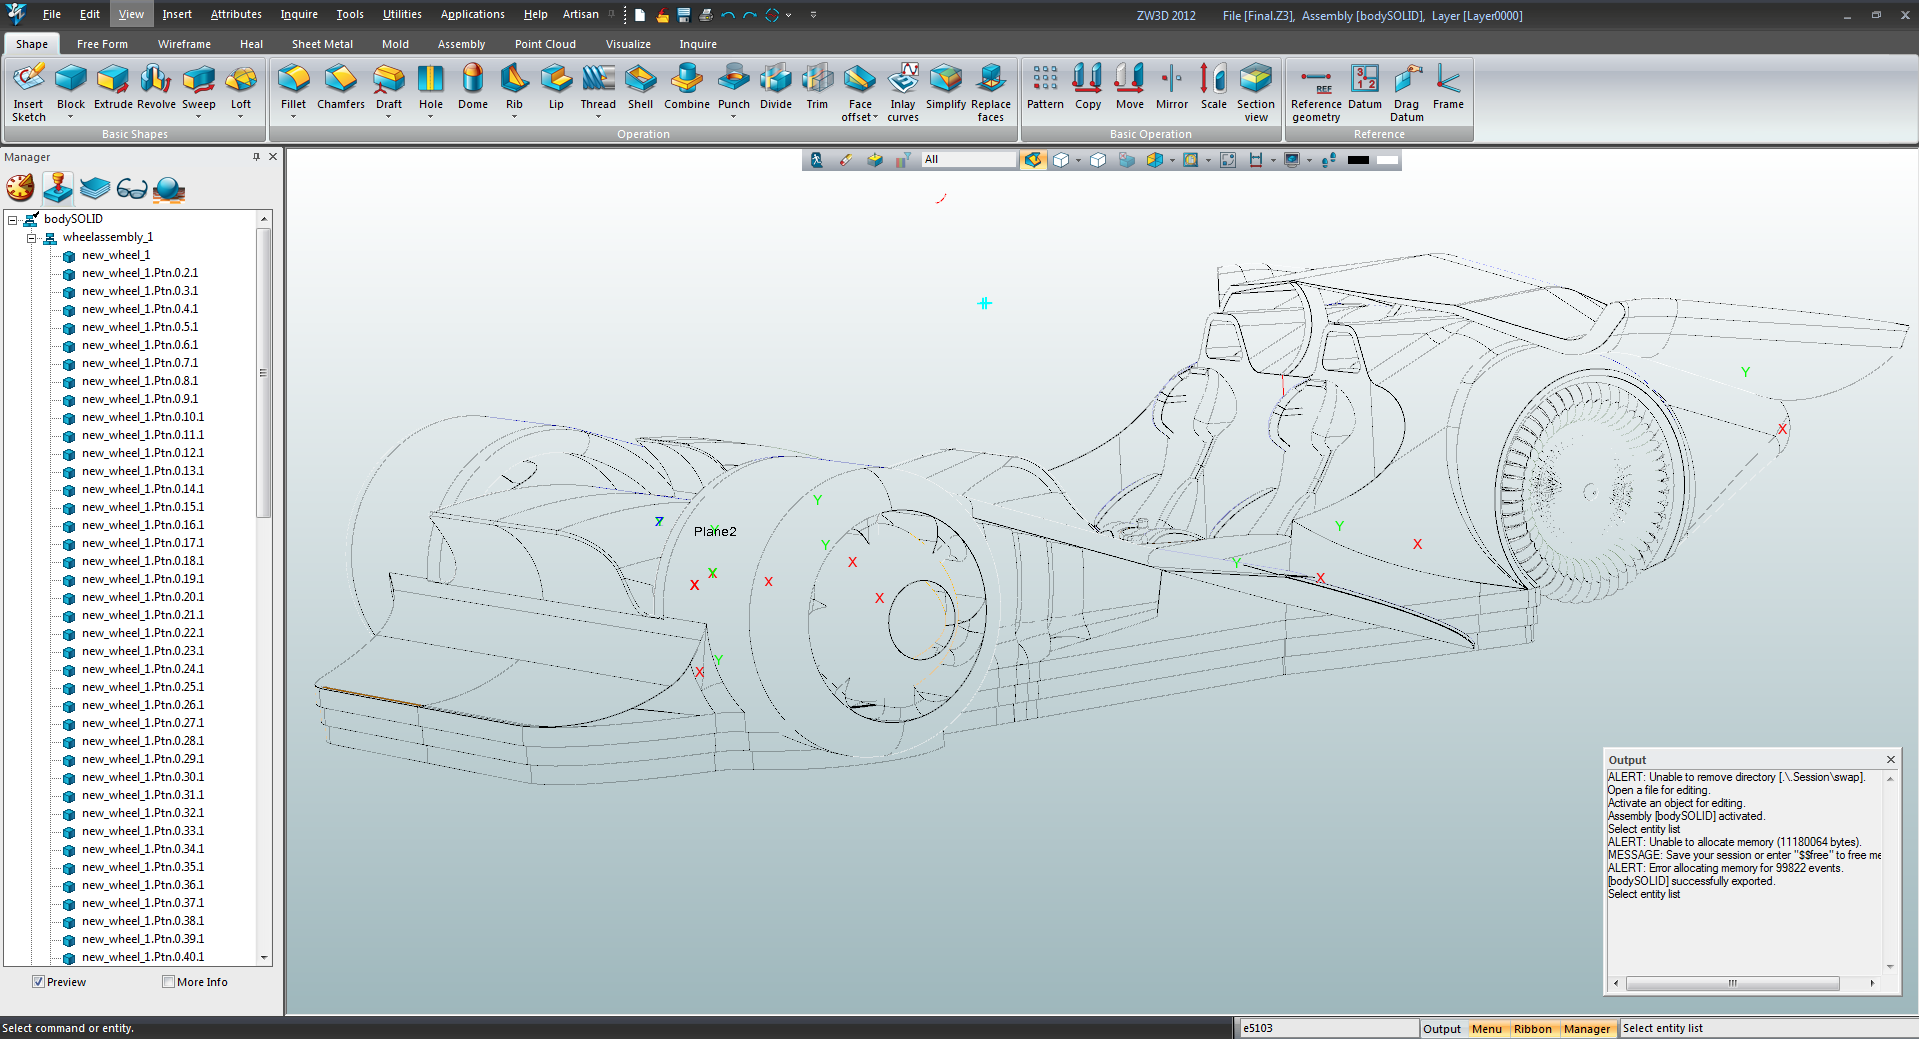Screen dimensions: 1919x1039
Task: Toggle the Preview checkbox
Action: (x=38, y=982)
